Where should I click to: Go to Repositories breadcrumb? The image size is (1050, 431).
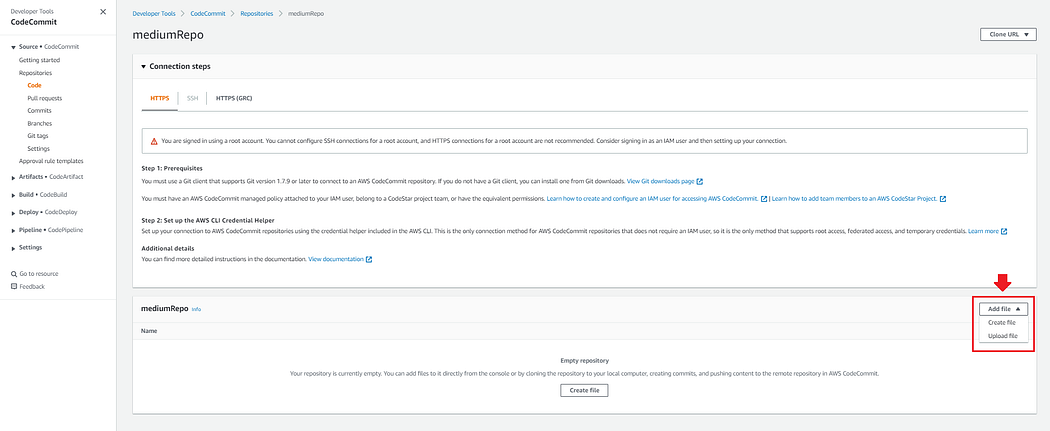(256, 13)
